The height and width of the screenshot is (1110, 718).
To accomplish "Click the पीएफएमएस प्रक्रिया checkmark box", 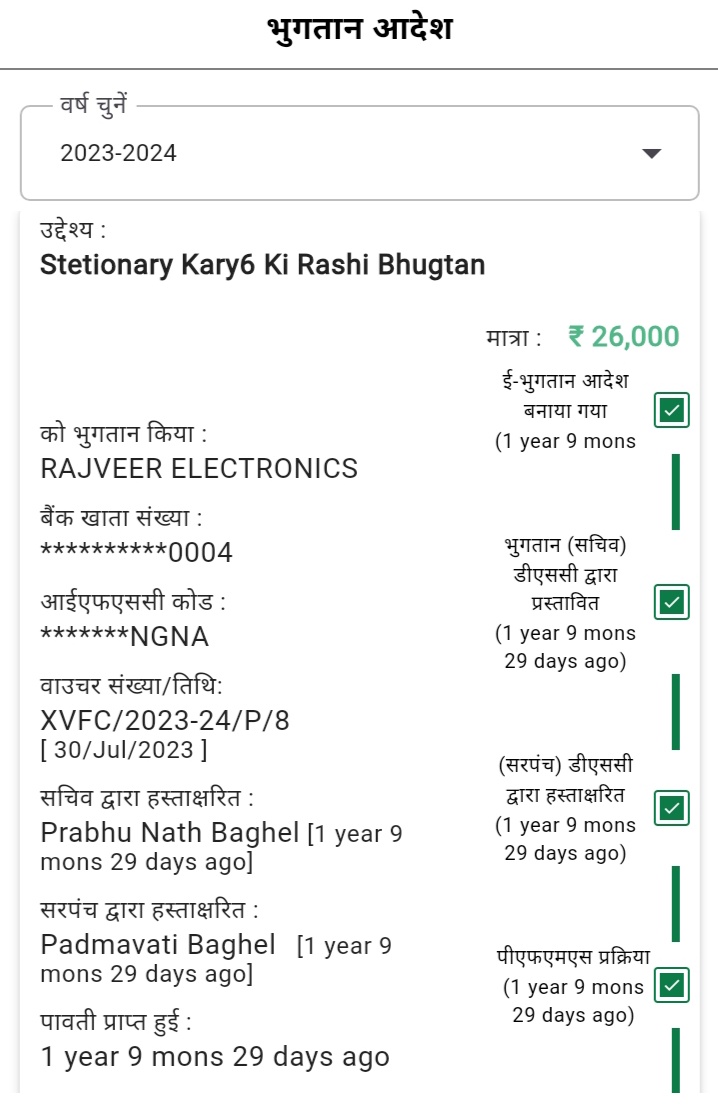I will [x=672, y=986].
